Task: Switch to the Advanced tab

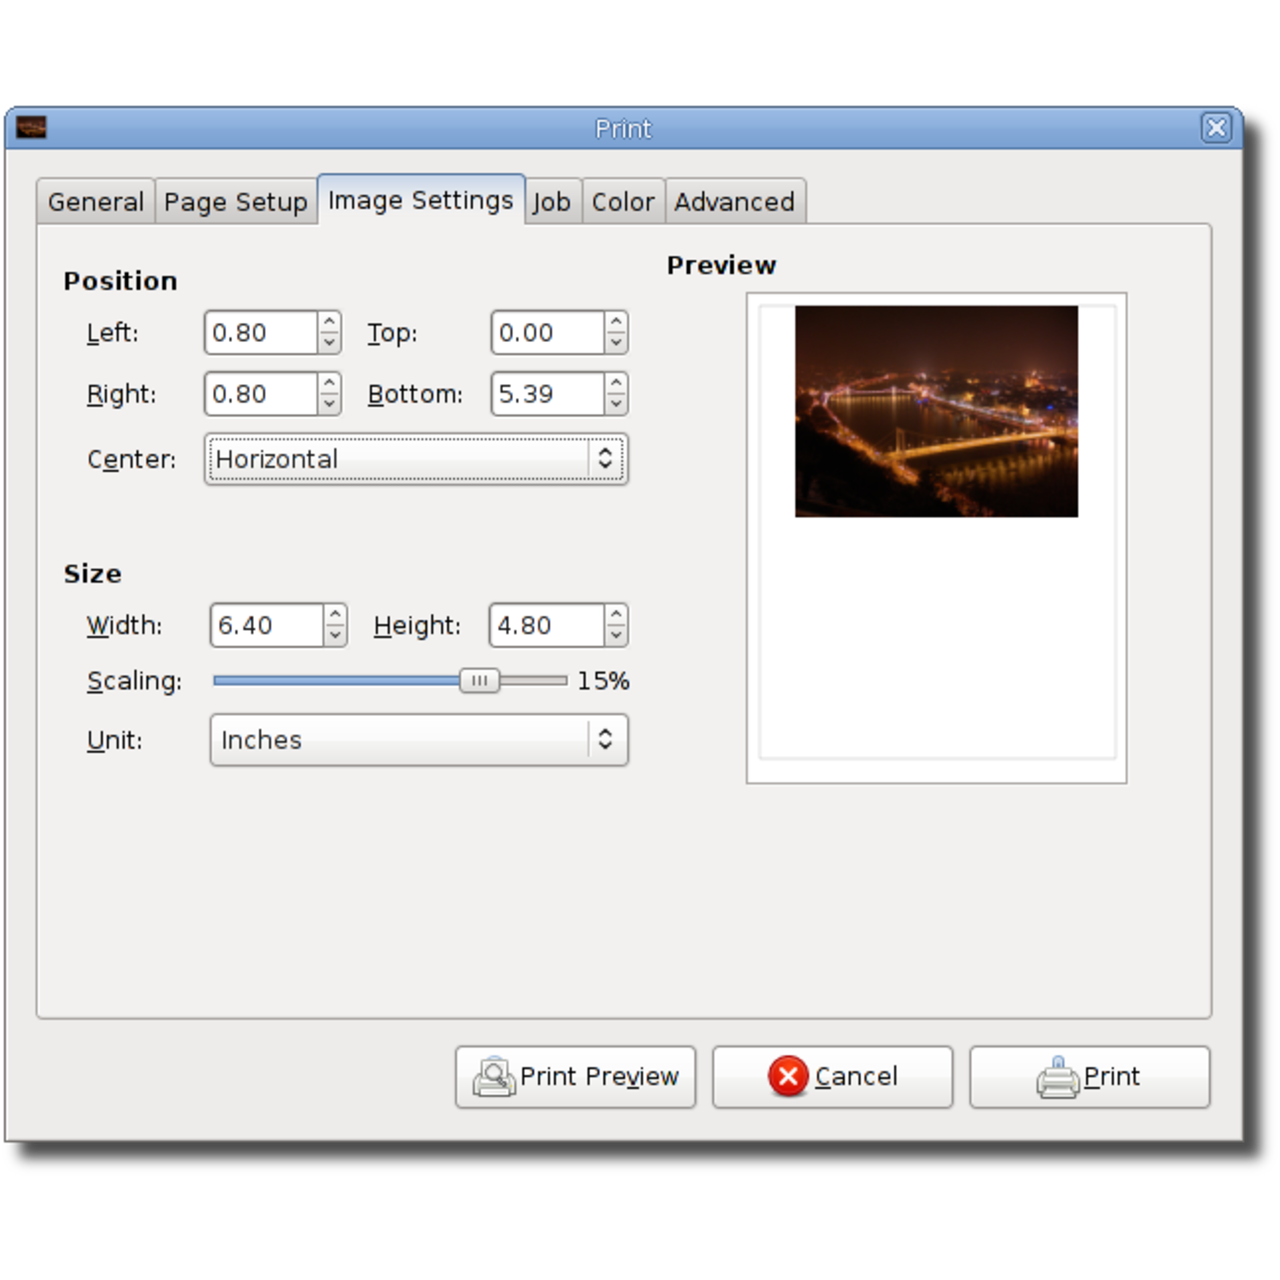Action: click(x=735, y=201)
